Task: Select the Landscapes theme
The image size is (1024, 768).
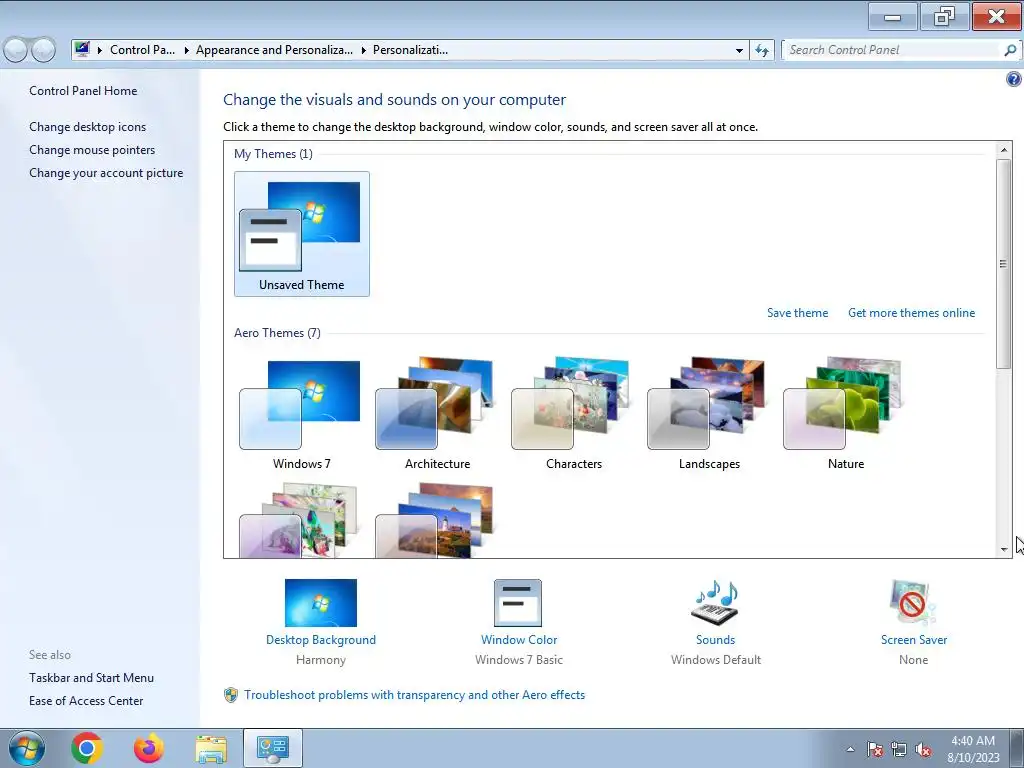Action: pyautogui.click(x=709, y=414)
